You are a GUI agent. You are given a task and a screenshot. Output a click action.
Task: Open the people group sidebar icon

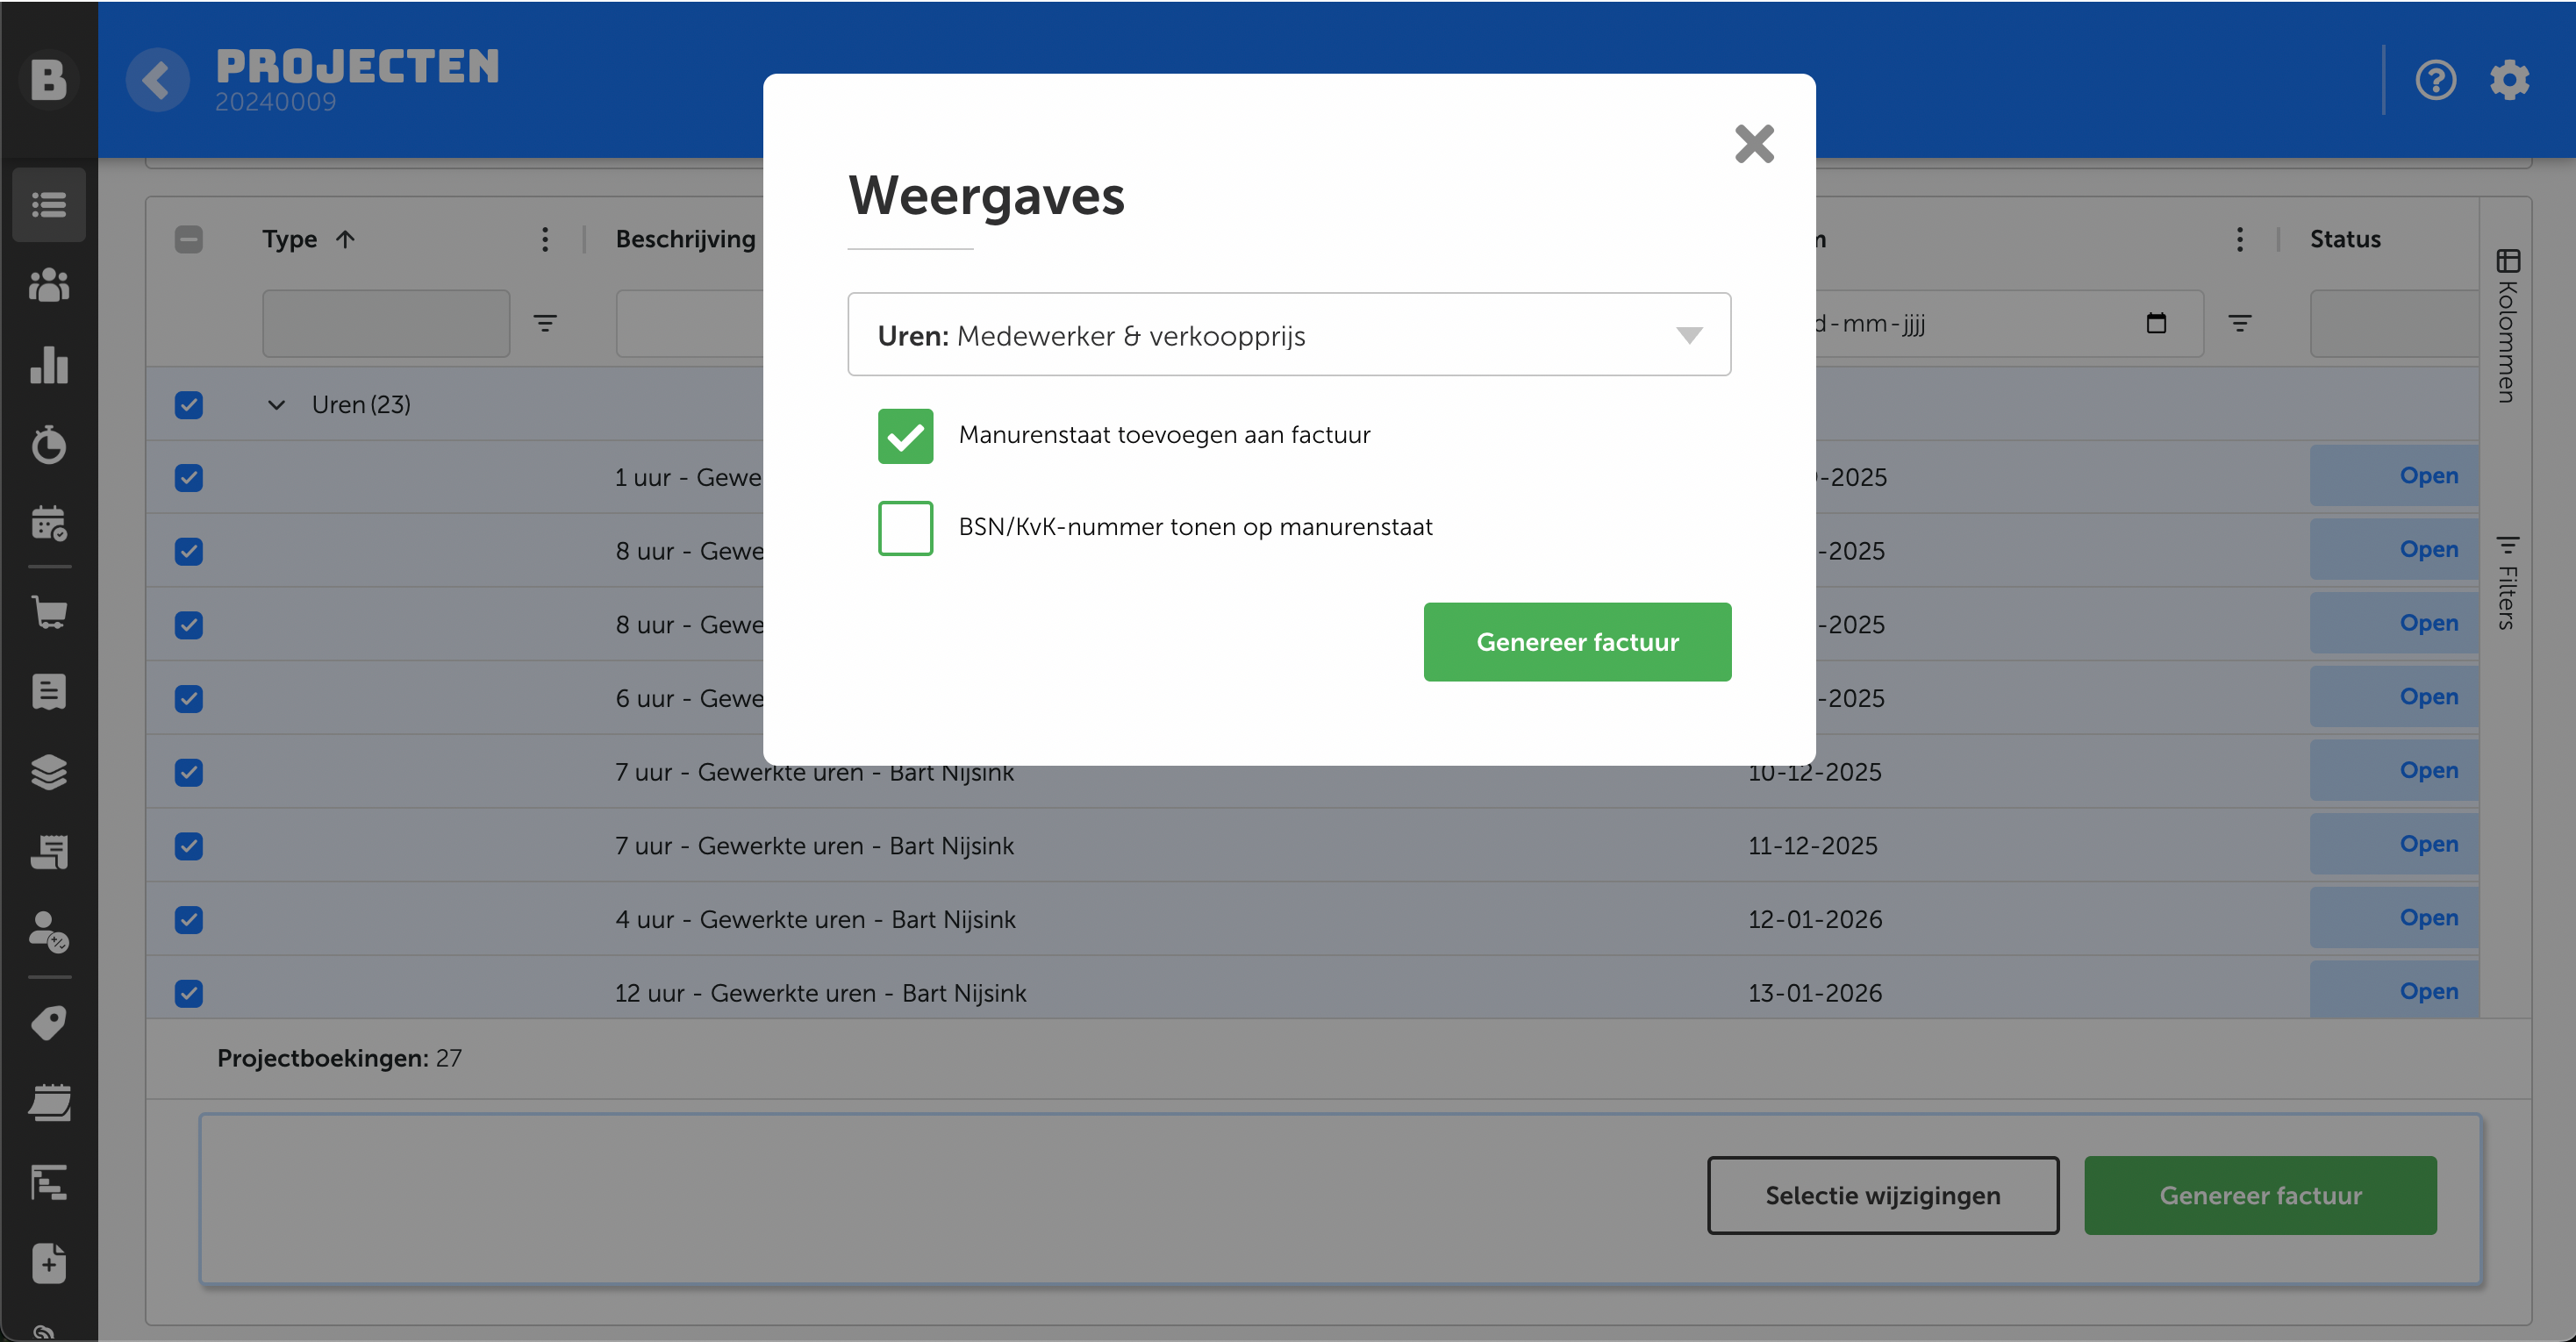[x=49, y=285]
